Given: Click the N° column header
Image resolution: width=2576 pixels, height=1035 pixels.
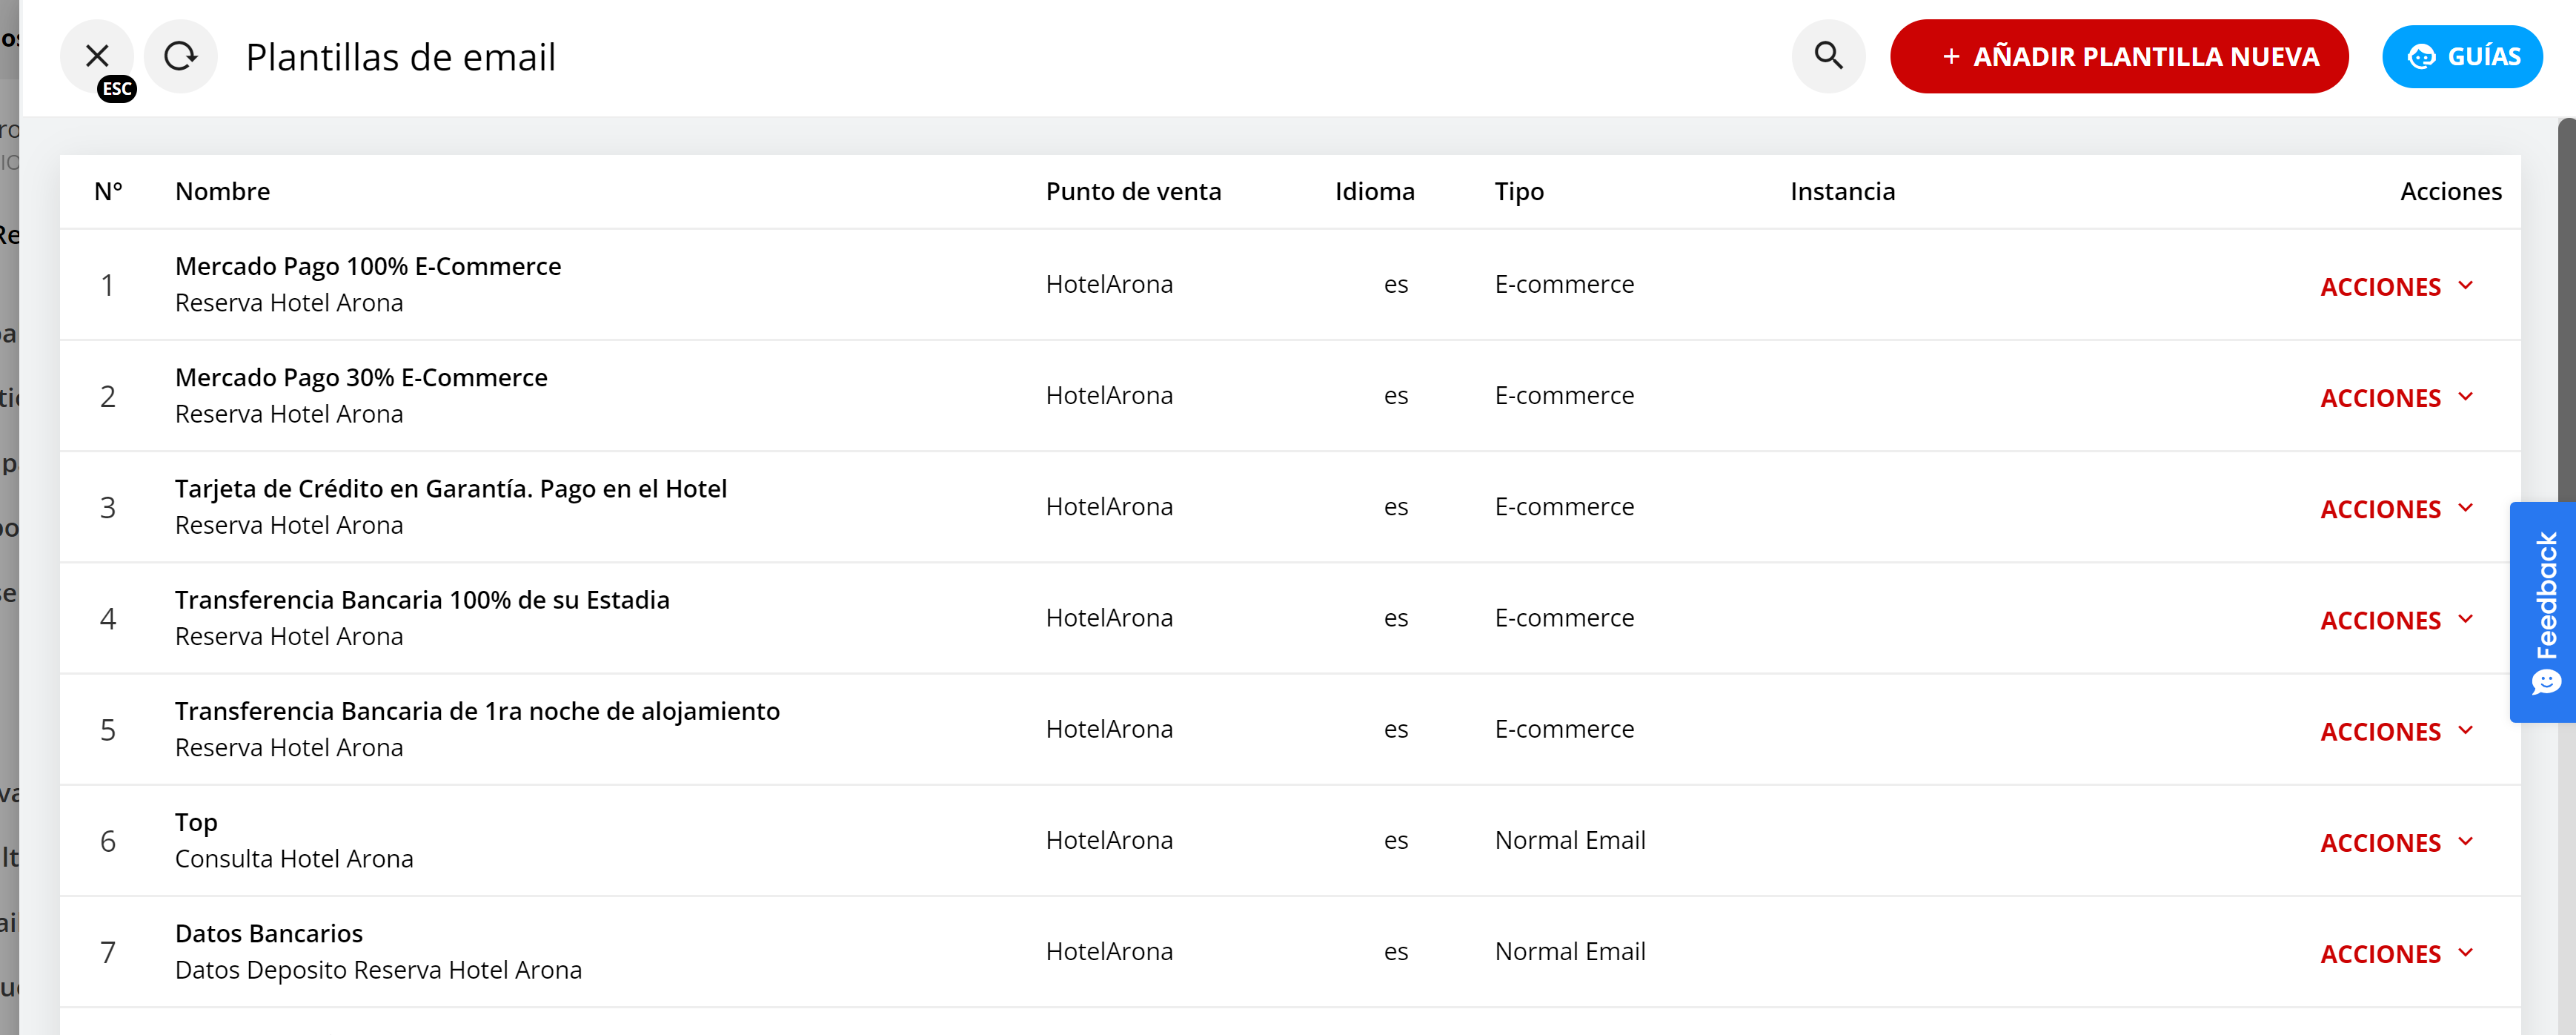Looking at the screenshot, I should pos(108,191).
